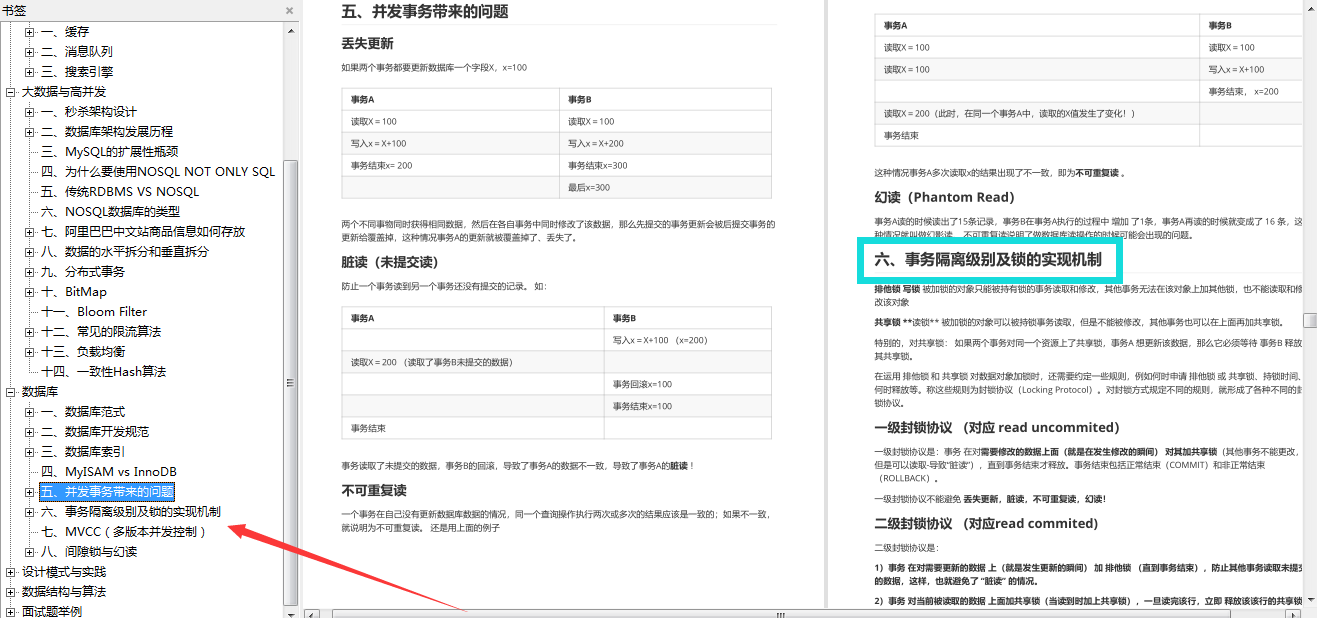Open bookmark 一、缓存
The image size is (1317, 618).
[65, 32]
